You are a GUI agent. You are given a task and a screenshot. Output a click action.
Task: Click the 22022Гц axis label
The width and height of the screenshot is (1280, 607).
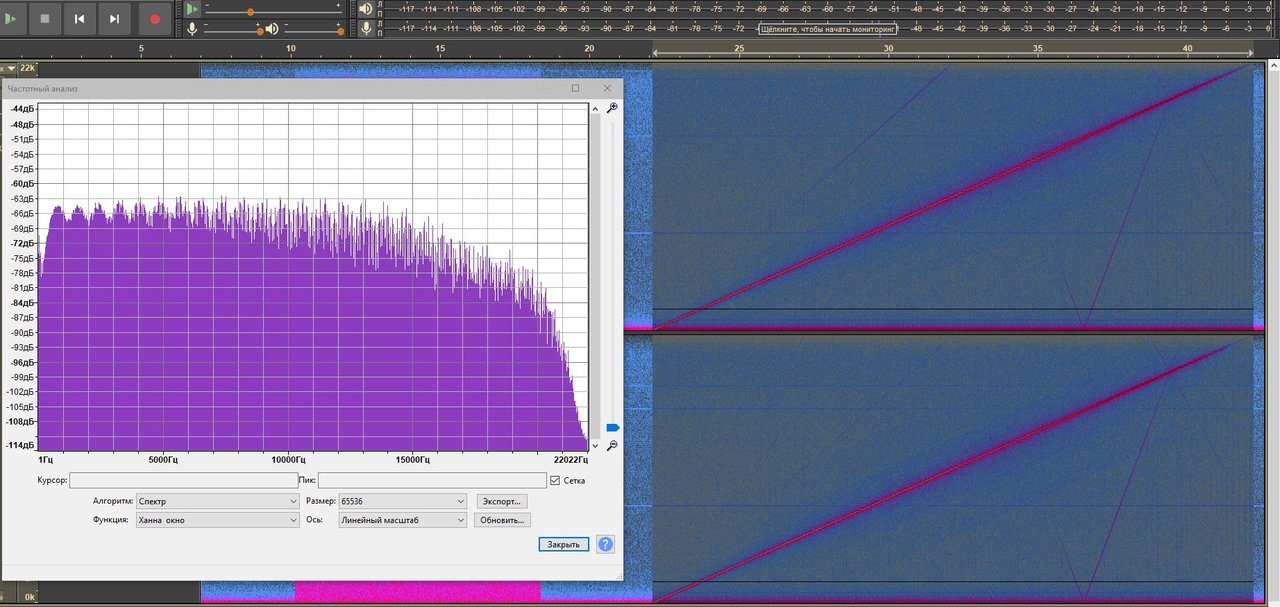[x=570, y=460]
